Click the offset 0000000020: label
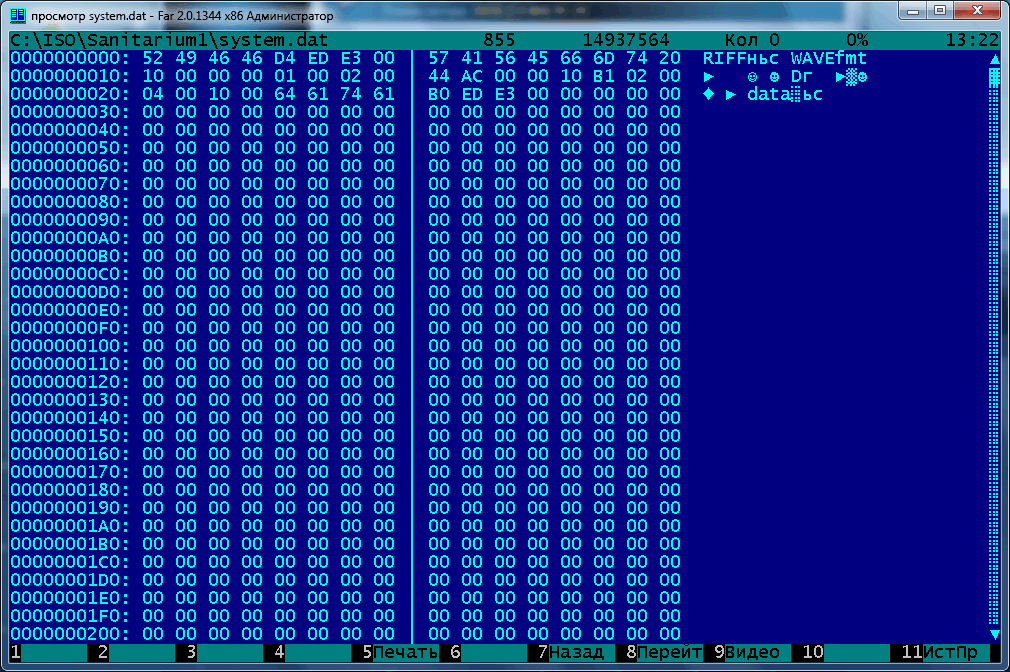1010x672 pixels. click(70, 94)
